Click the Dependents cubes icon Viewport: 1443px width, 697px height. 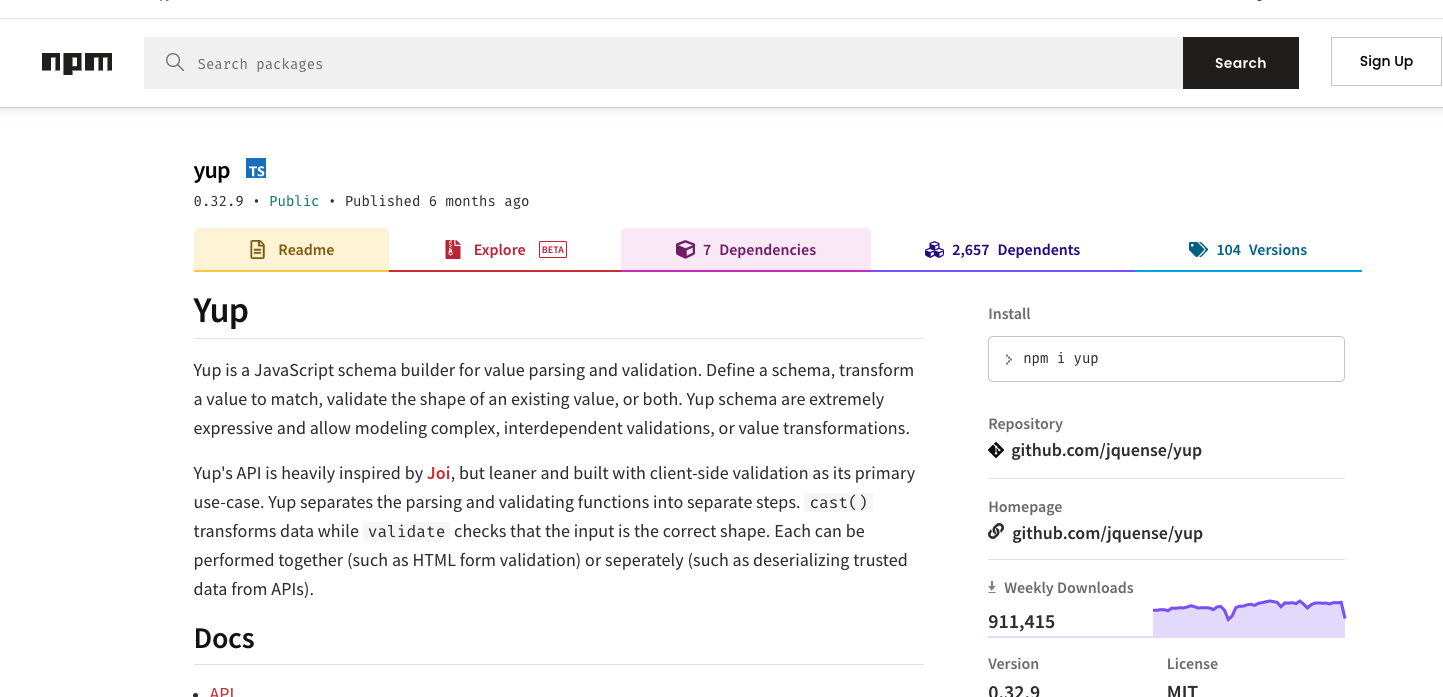[934, 250]
